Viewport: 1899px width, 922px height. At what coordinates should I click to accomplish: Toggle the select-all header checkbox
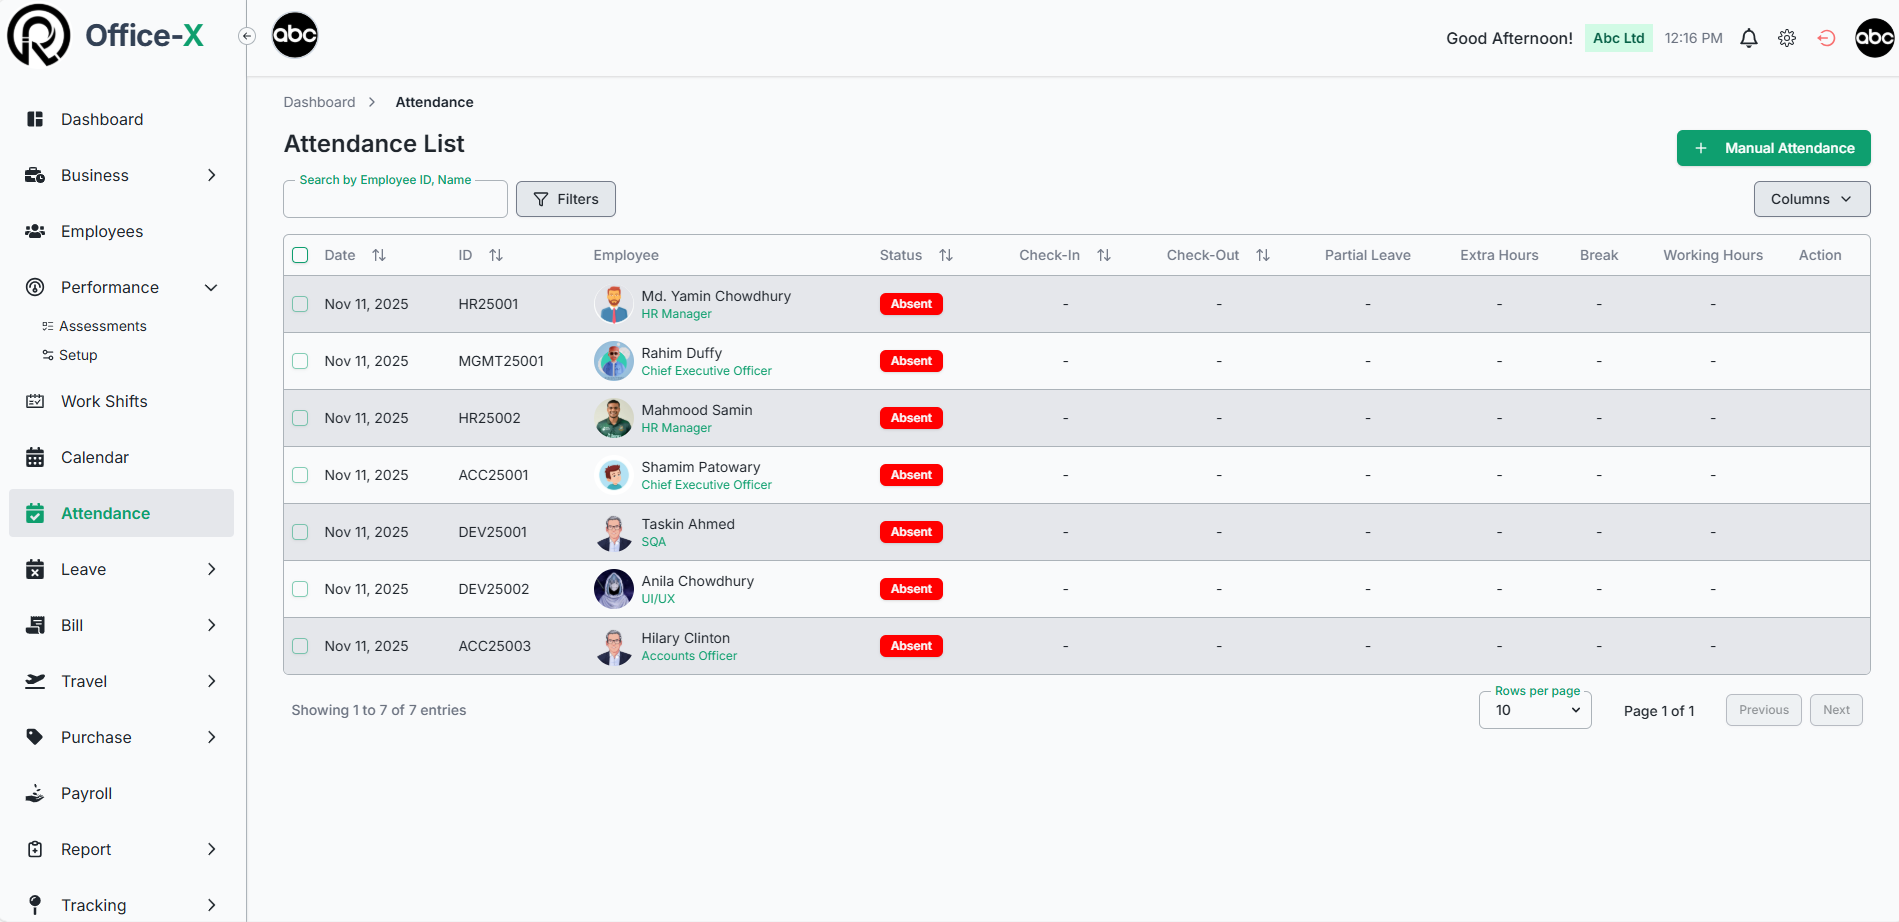tap(300, 255)
